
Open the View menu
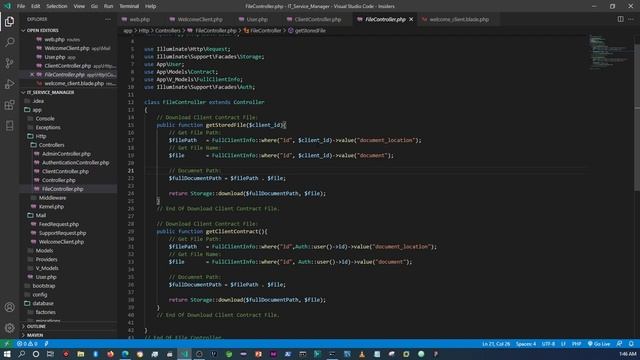click(79, 6)
